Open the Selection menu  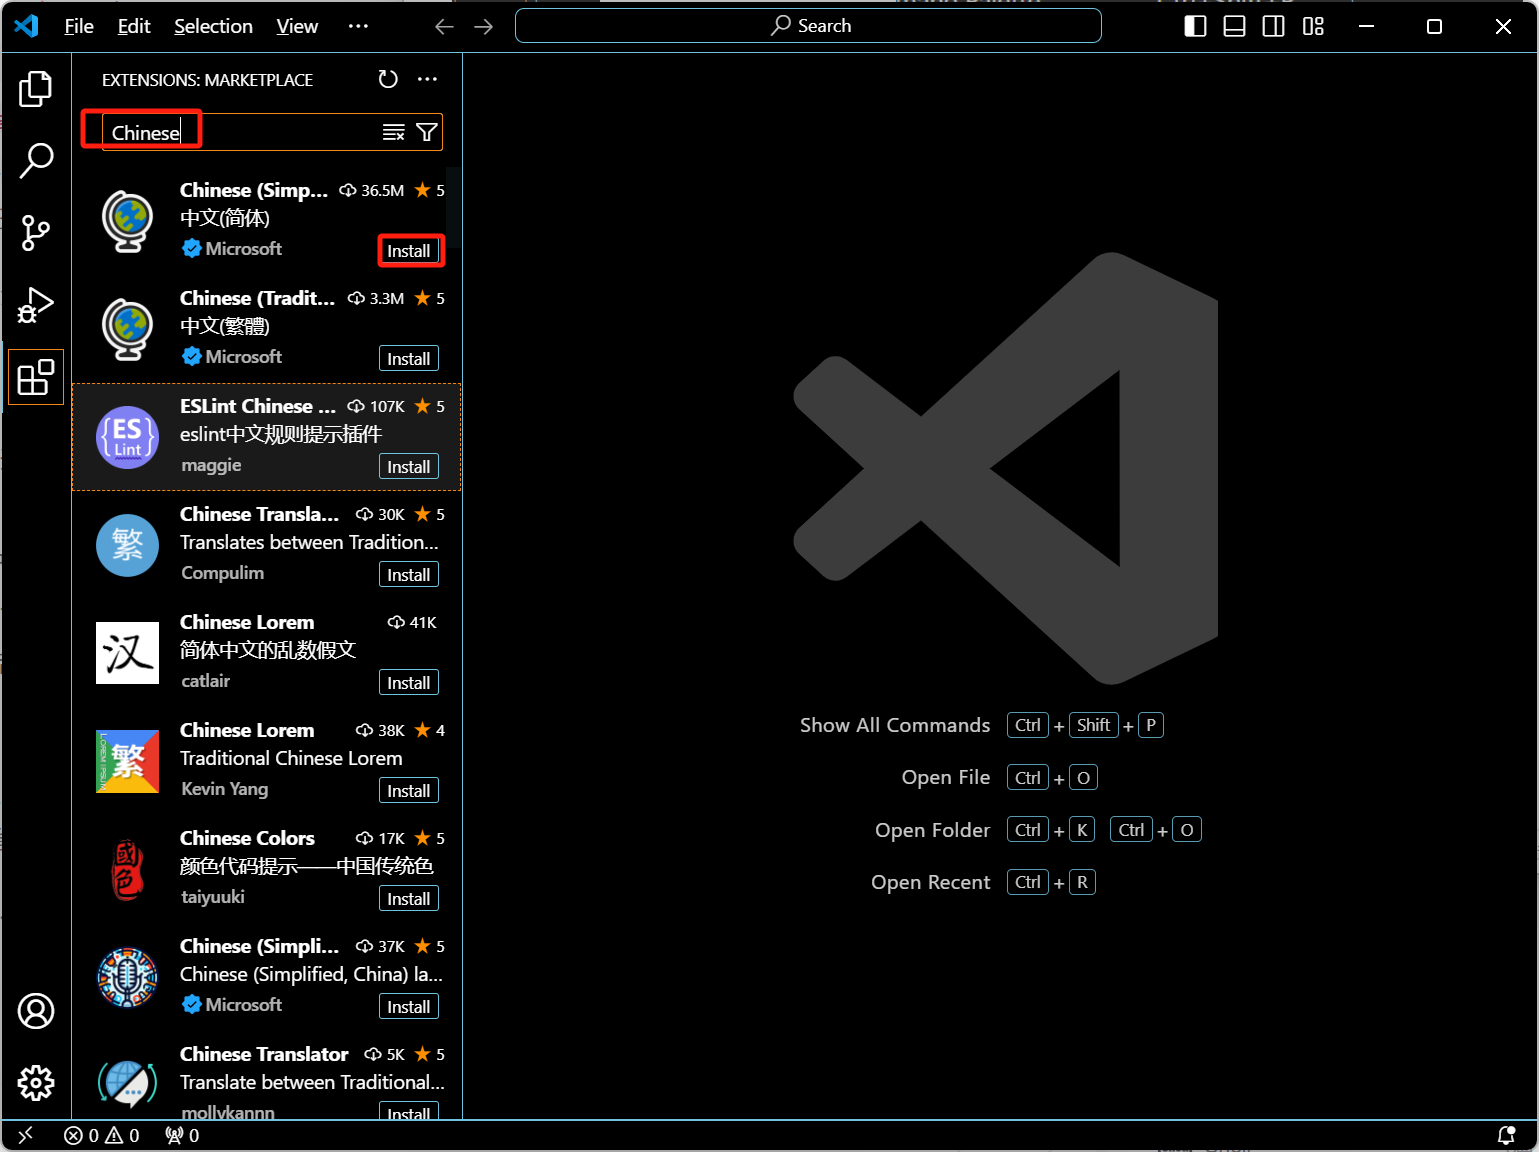pyautogui.click(x=213, y=27)
